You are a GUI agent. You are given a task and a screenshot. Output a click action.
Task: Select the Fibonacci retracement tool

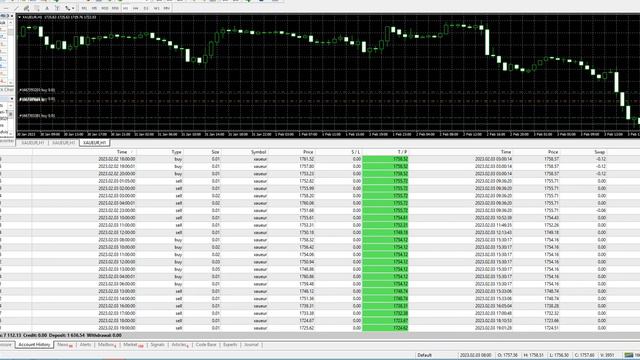click(x=37, y=8)
